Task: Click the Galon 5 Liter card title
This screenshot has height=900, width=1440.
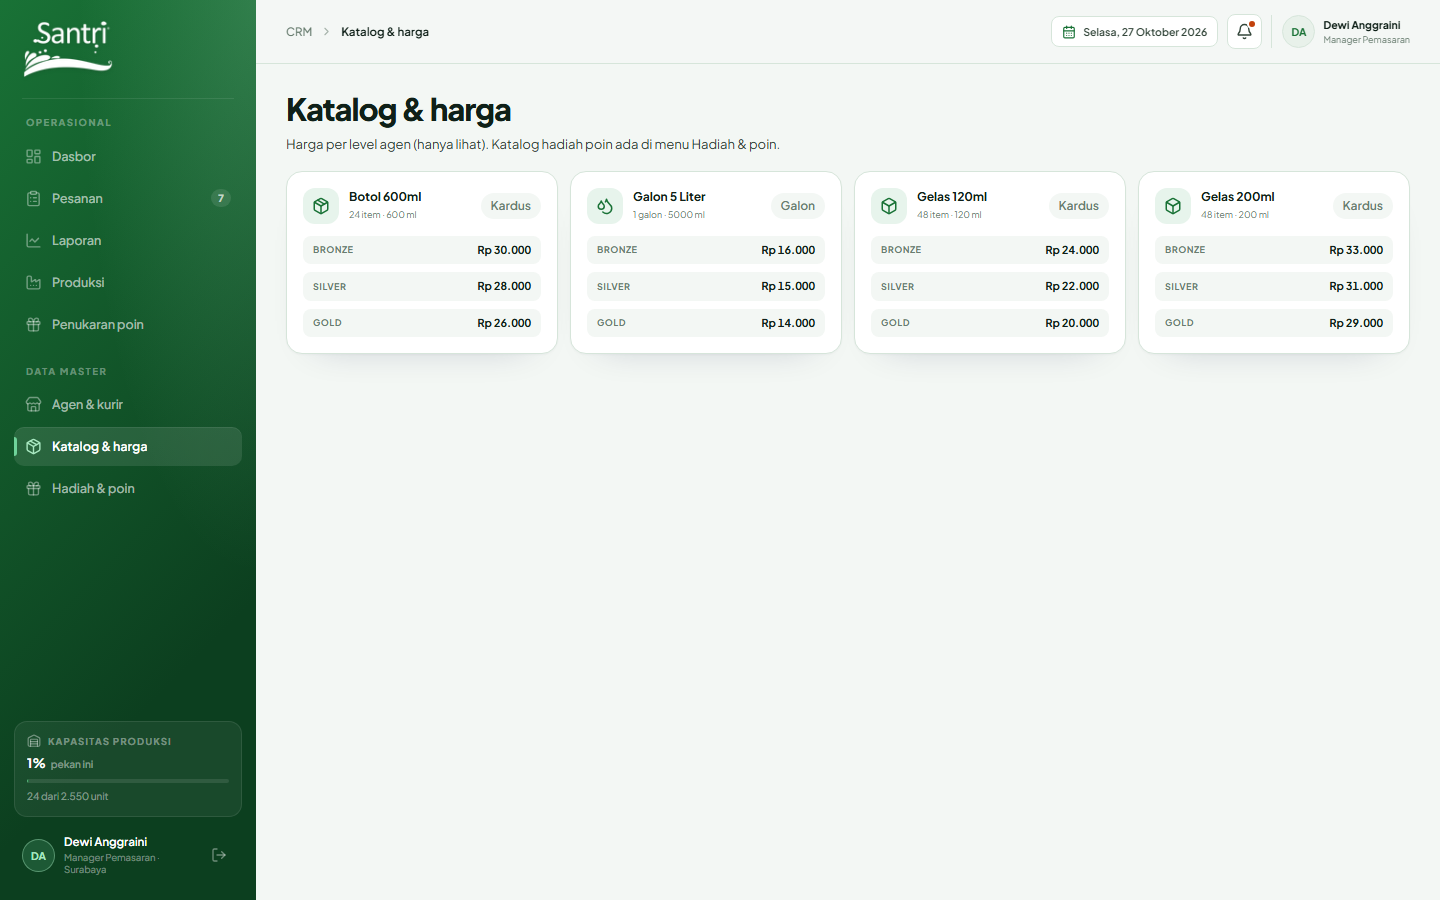Action: click(x=669, y=197)
